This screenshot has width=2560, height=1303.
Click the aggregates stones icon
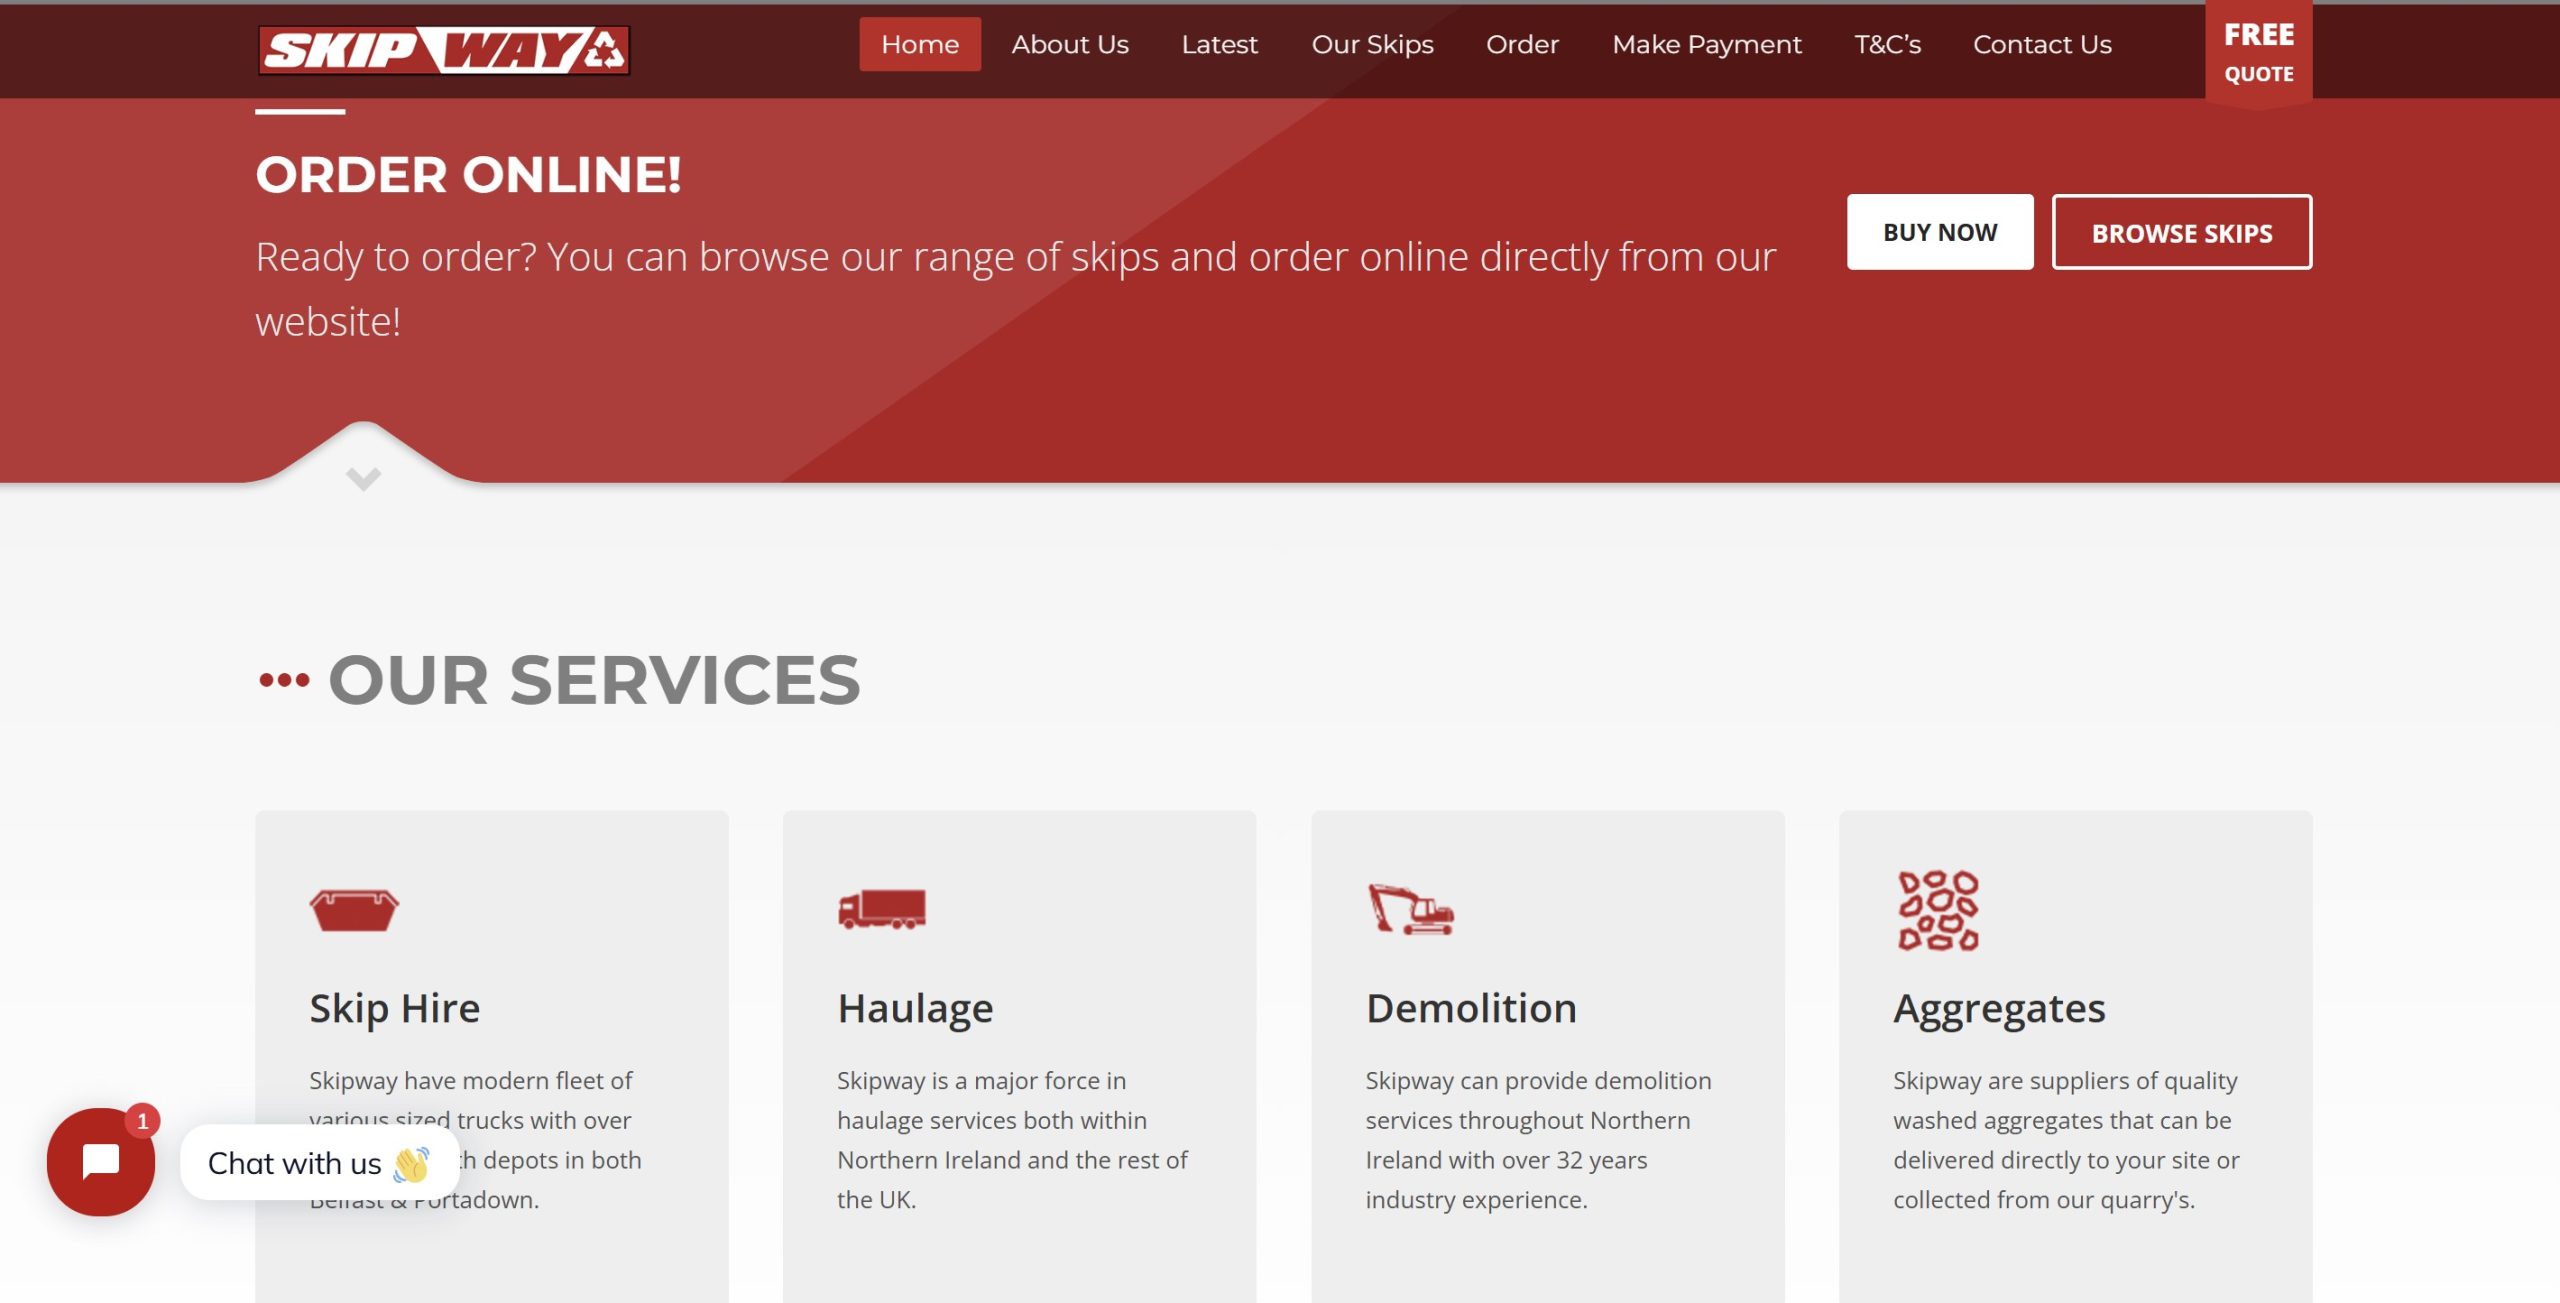[x=1938, y=910]
